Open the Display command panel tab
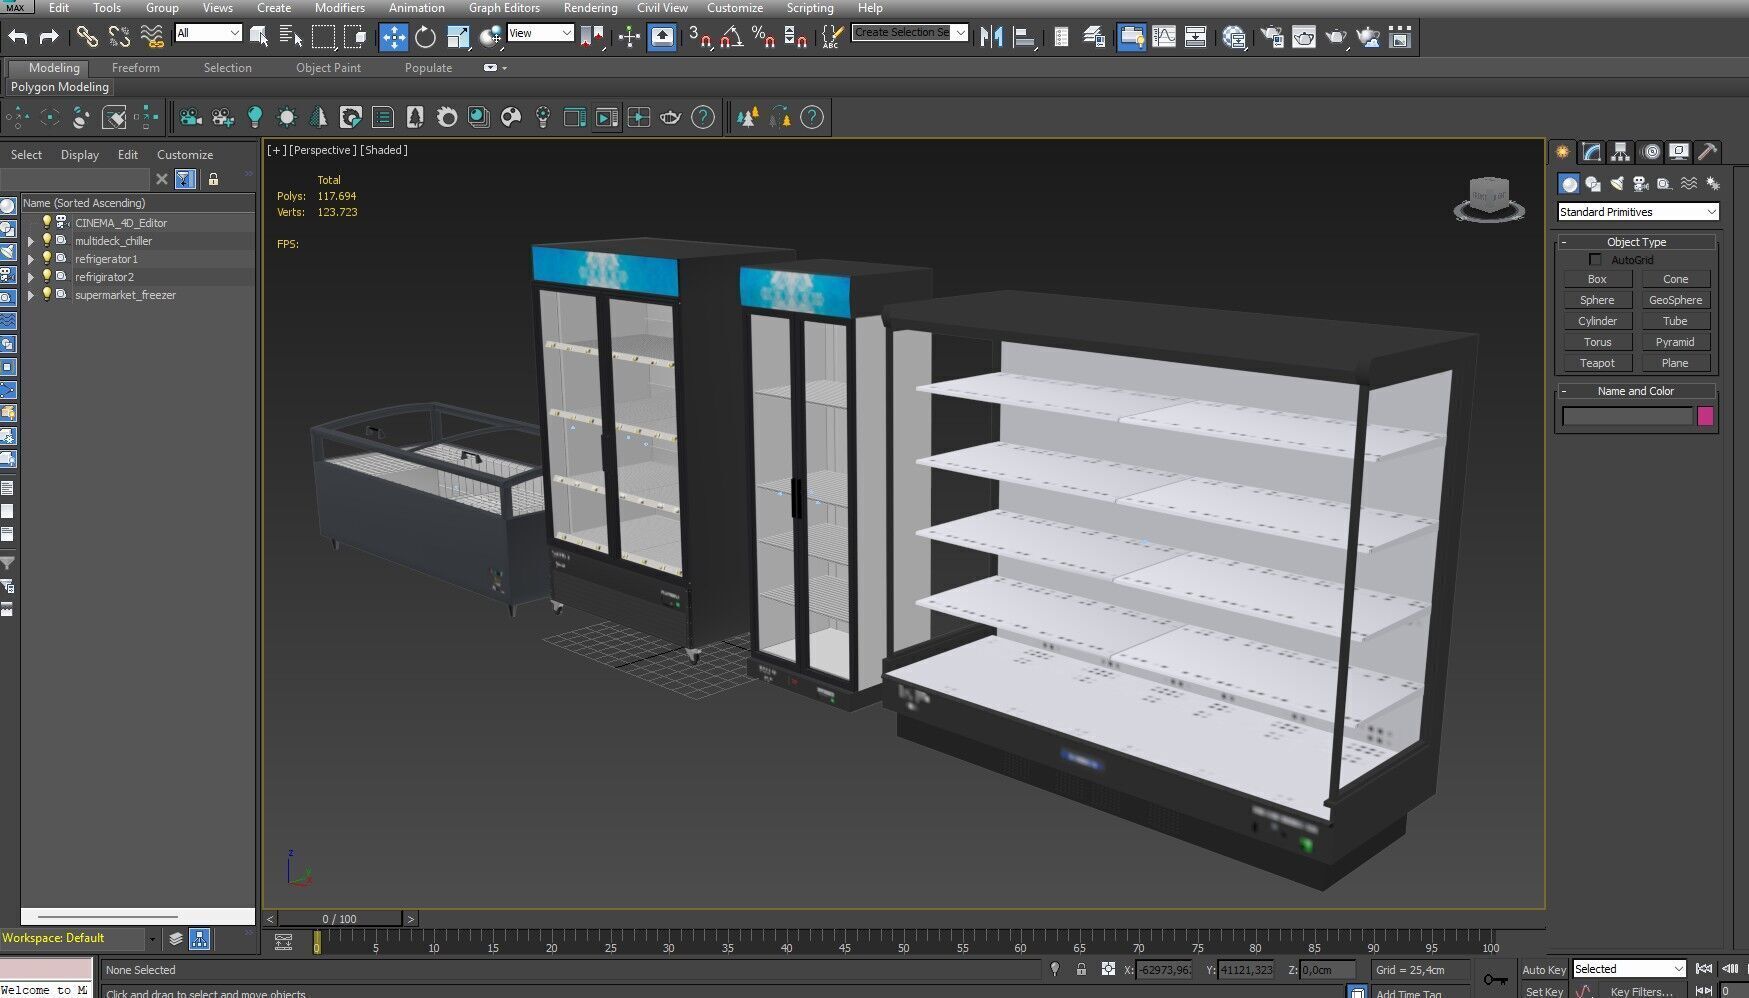Image resolution: width=1749 pixels, height=998 pixels. pyautogui.click(x=1679, y=152)
